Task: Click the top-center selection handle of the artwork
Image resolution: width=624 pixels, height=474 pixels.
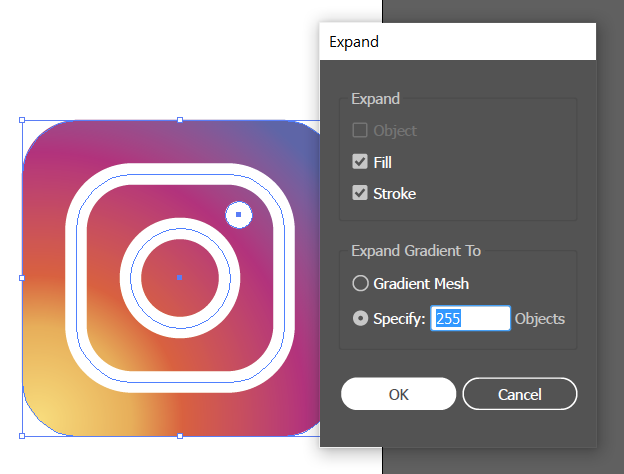Action: tap(180, 120)
